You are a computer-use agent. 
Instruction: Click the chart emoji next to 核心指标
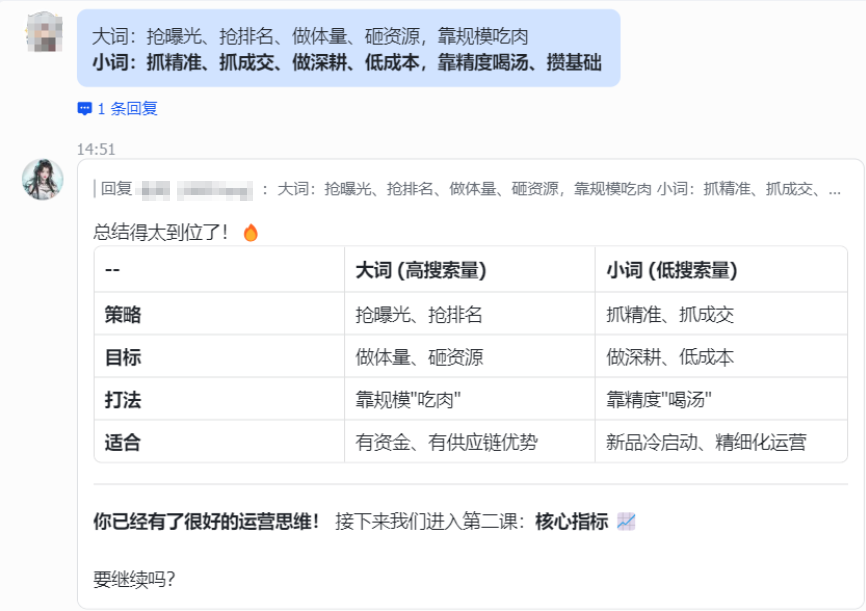click(627, 521)
